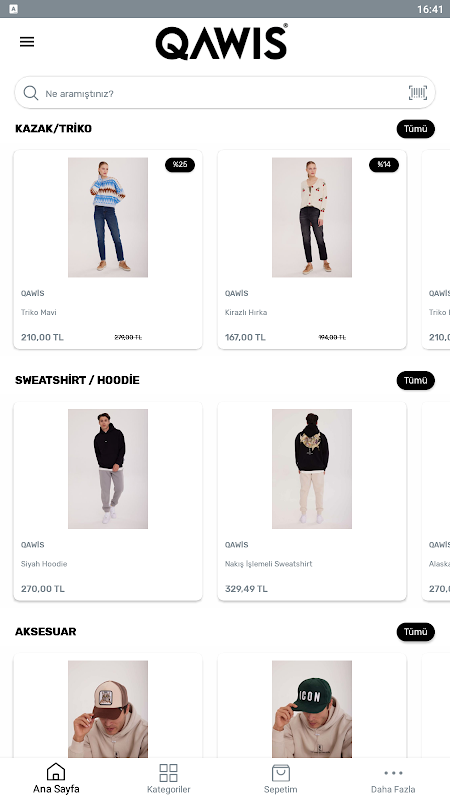Tap the %14 discount badge
The image size is (450, 800).
point(384,165)
